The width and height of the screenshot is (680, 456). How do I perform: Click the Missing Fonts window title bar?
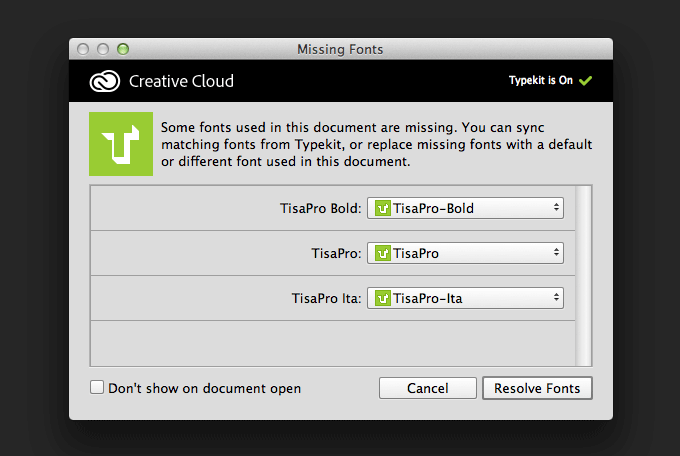[x=340, y=49]
